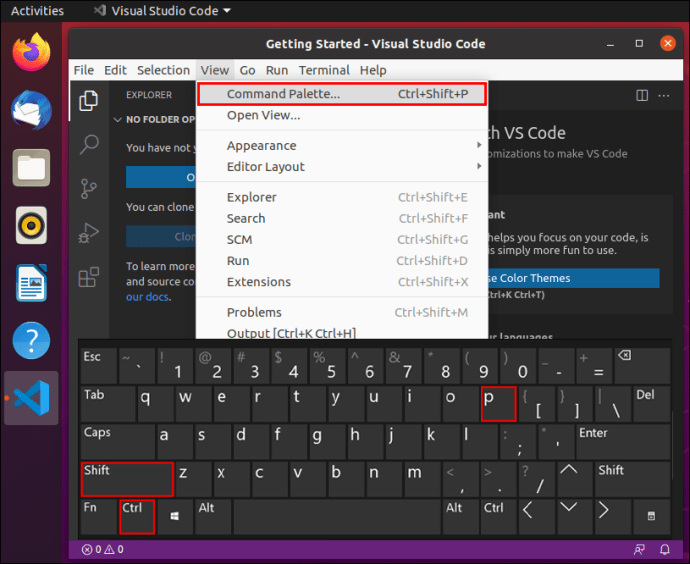Open the Edit menu
Viewport: 690px width, 564px height.
pyautogui.click(x=115, y=70)
